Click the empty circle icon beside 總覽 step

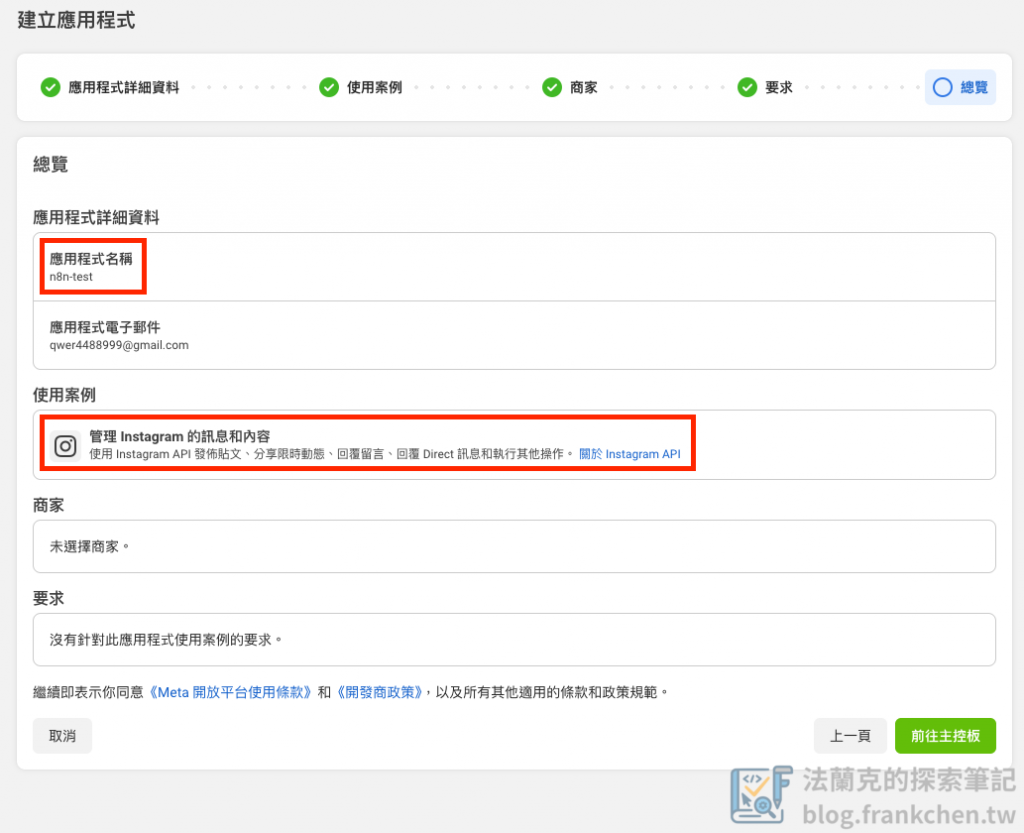[x=942, y=87]
